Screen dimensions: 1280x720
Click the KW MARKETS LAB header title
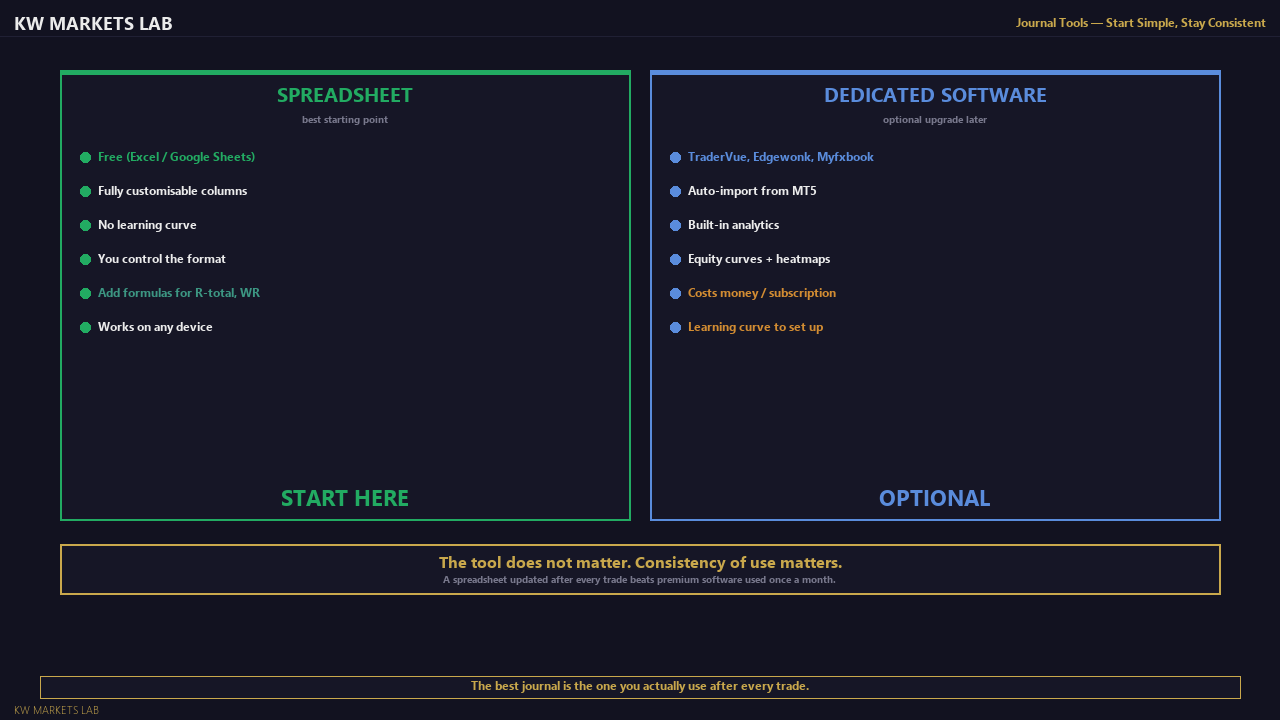[93, 23]
